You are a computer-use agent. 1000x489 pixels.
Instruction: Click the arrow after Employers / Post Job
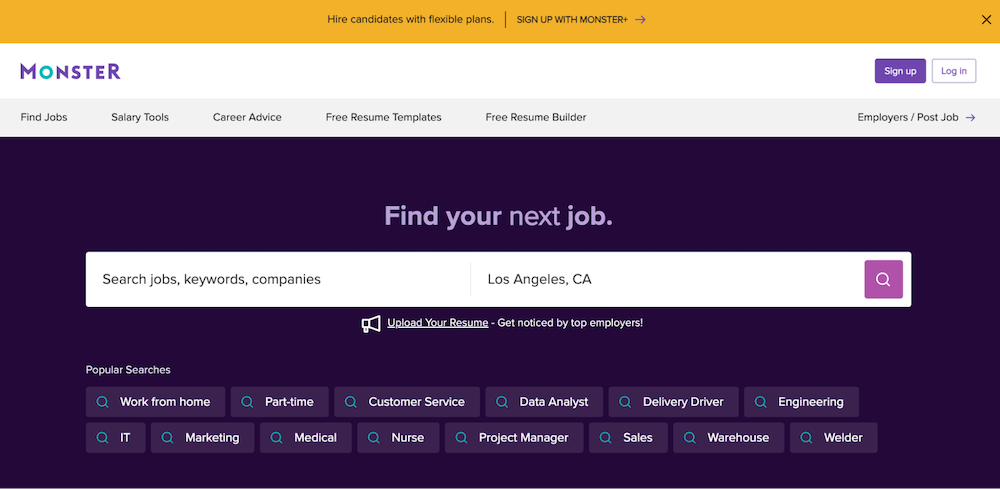(x=970, y=117)
